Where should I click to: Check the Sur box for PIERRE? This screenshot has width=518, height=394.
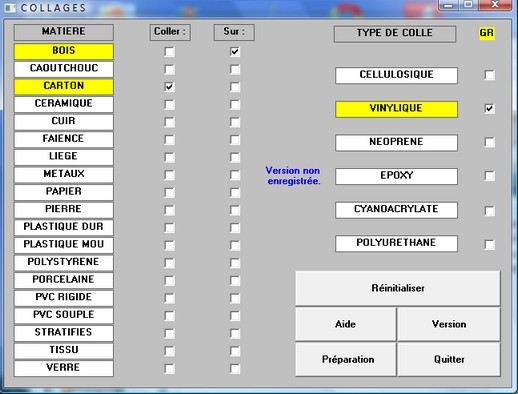235,210
